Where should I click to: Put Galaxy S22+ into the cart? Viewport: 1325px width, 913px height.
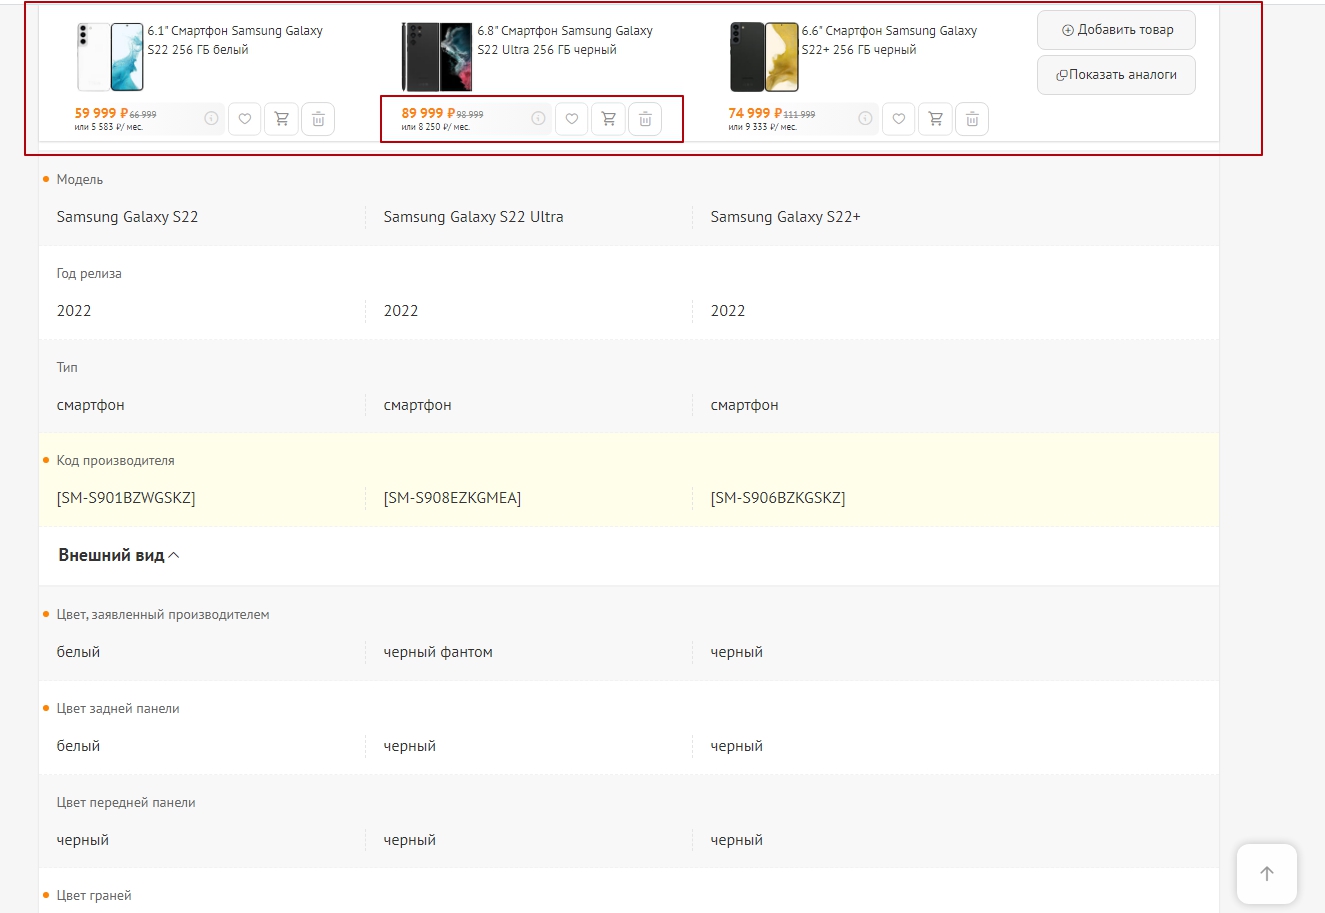[935, 119]
